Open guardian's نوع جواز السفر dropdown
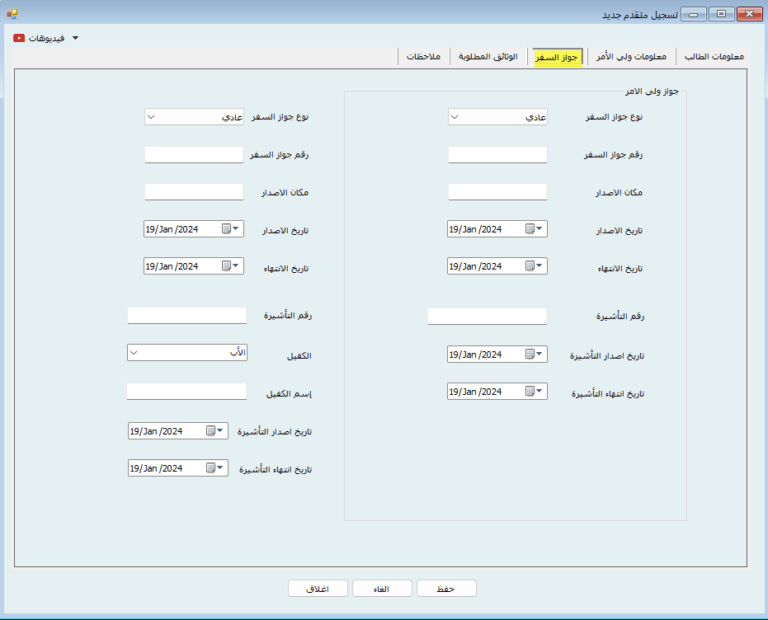Screen dimensions: 768x620 pos(497,117)
